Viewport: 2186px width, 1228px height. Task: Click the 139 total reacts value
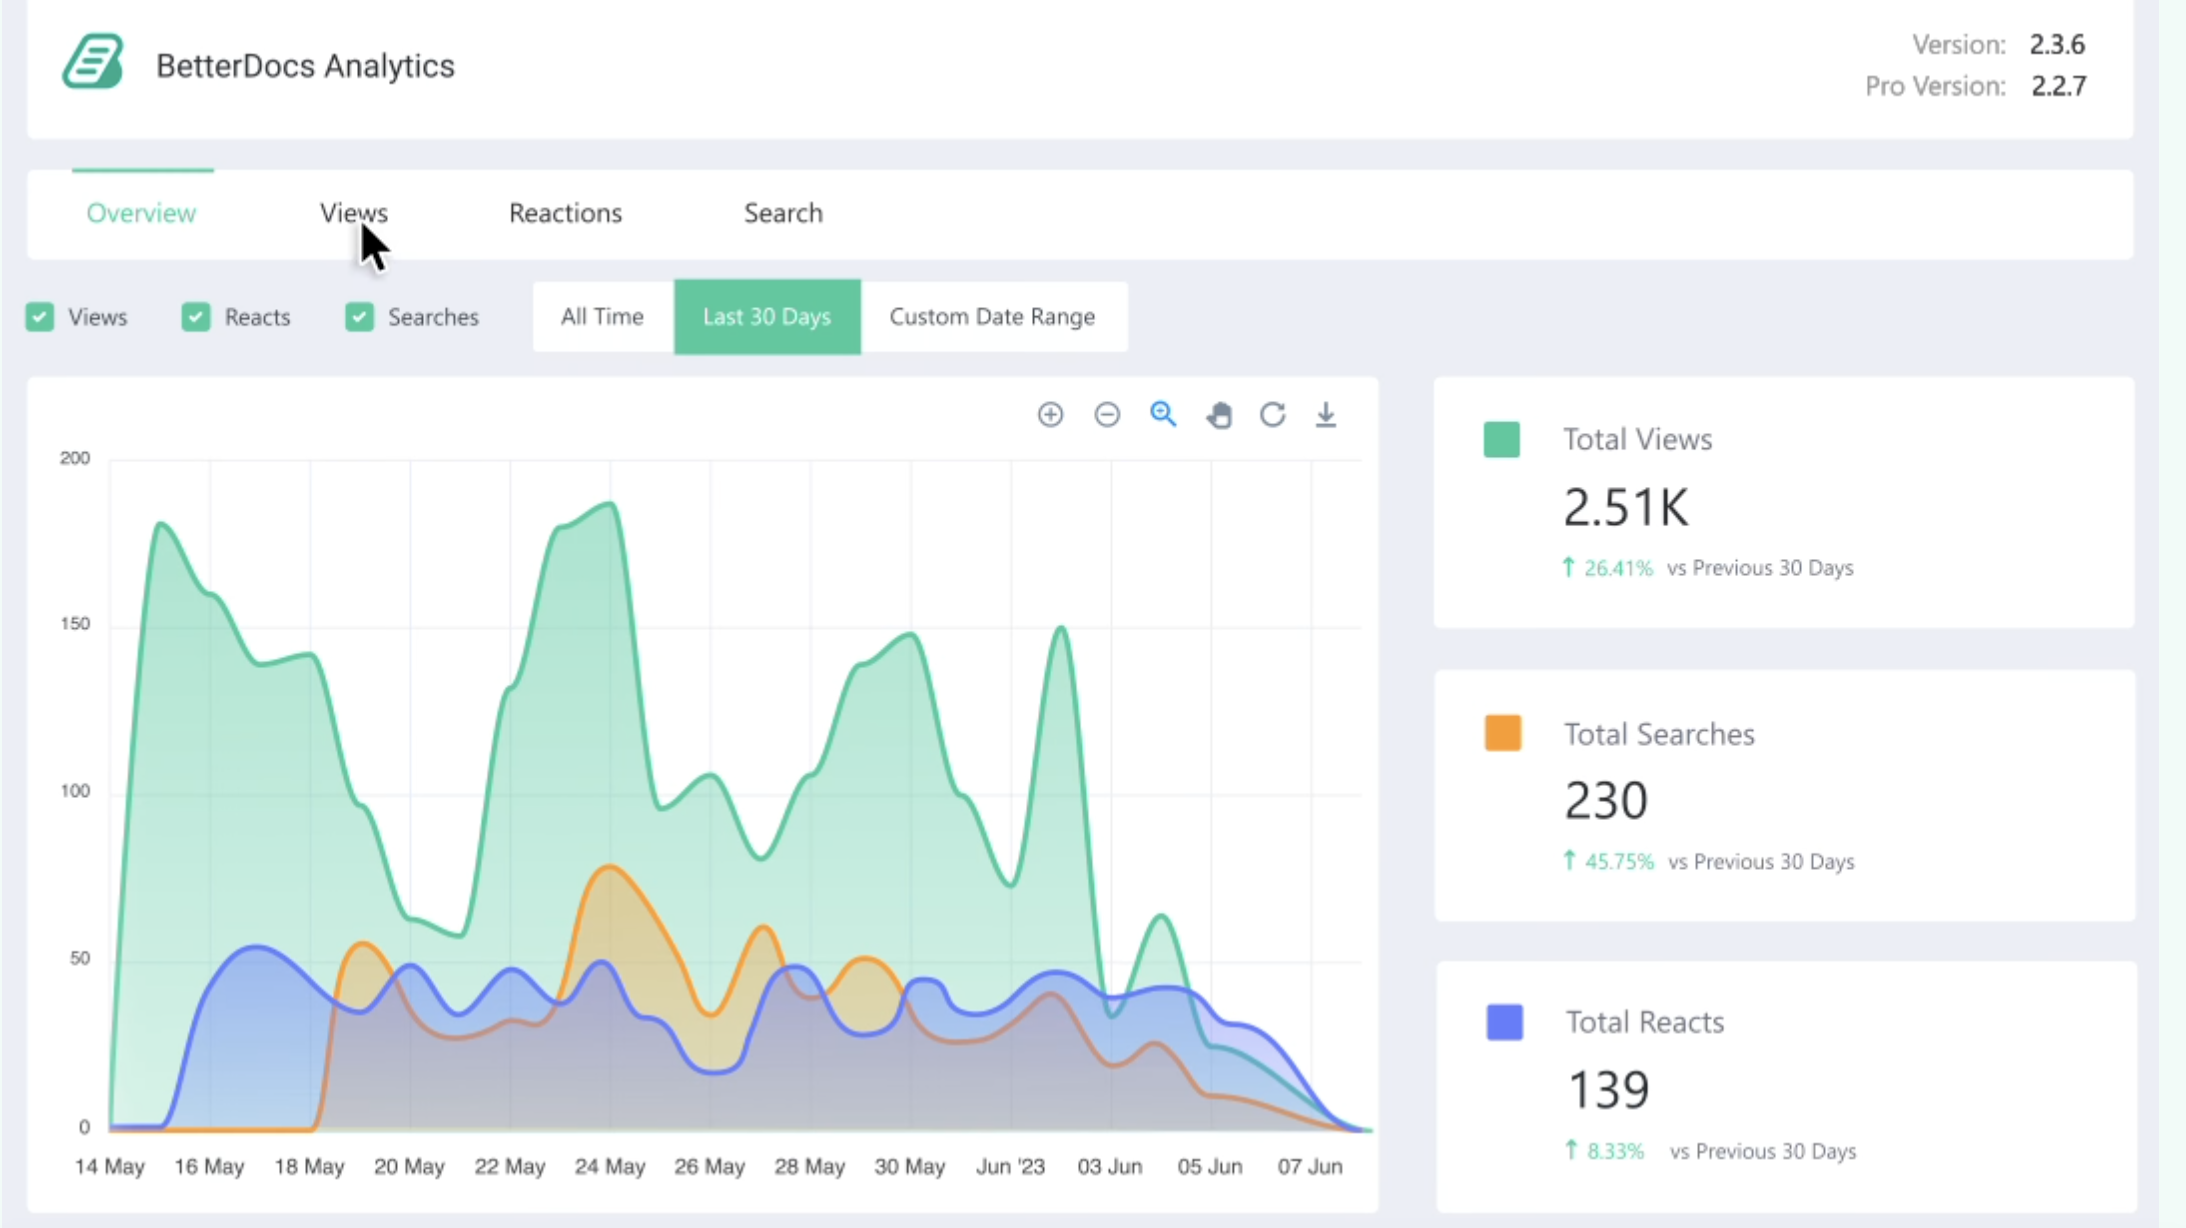tap(1609, 1090)
